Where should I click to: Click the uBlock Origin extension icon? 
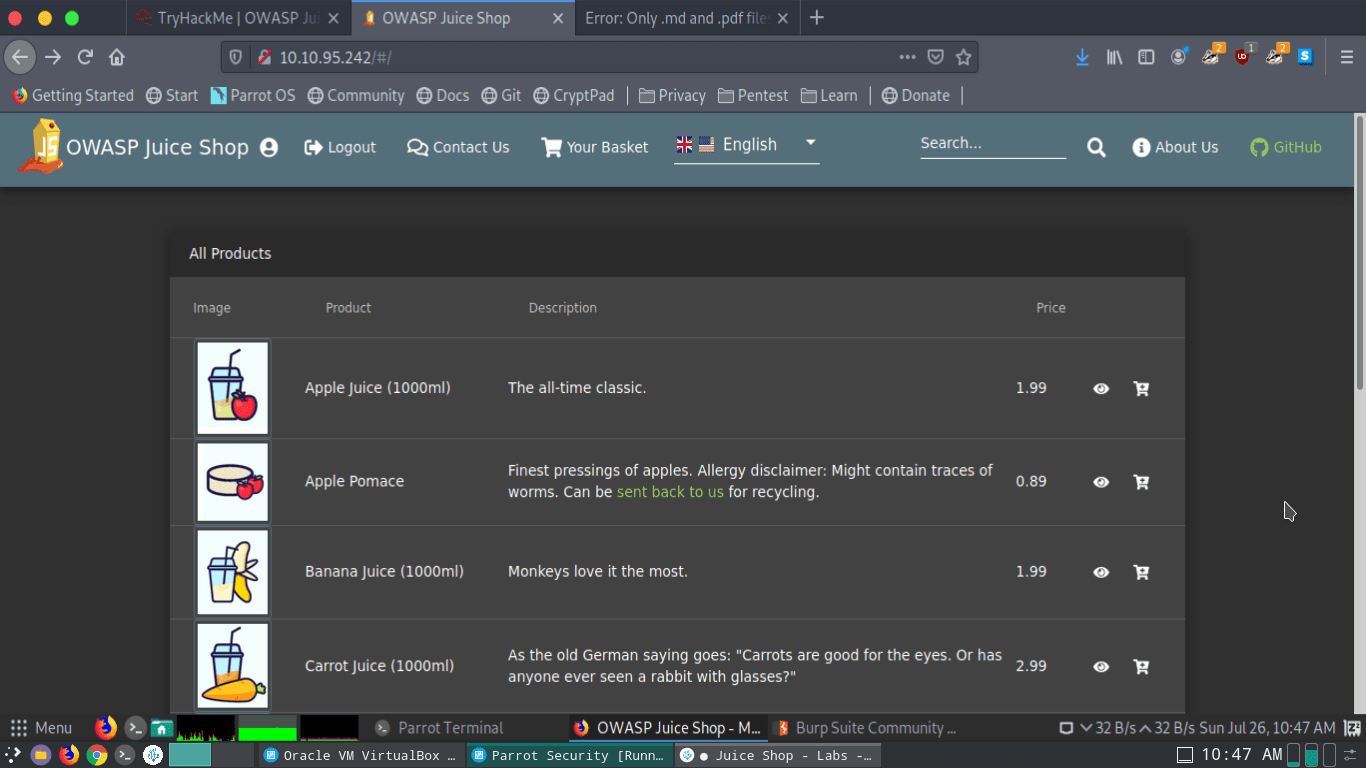click(1243, 56)
